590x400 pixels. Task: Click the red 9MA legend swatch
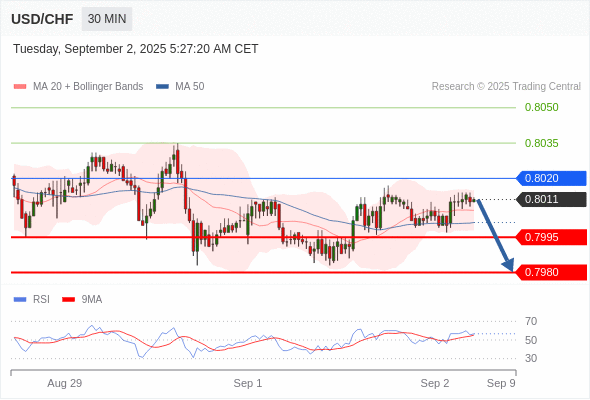tap(68, 300)
